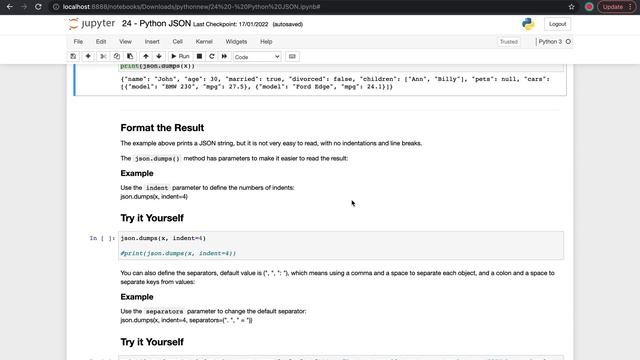The height and width of the screenshot is (360, 640).
Task: Insert cell below with the plus icon
Action: point(88,56)
